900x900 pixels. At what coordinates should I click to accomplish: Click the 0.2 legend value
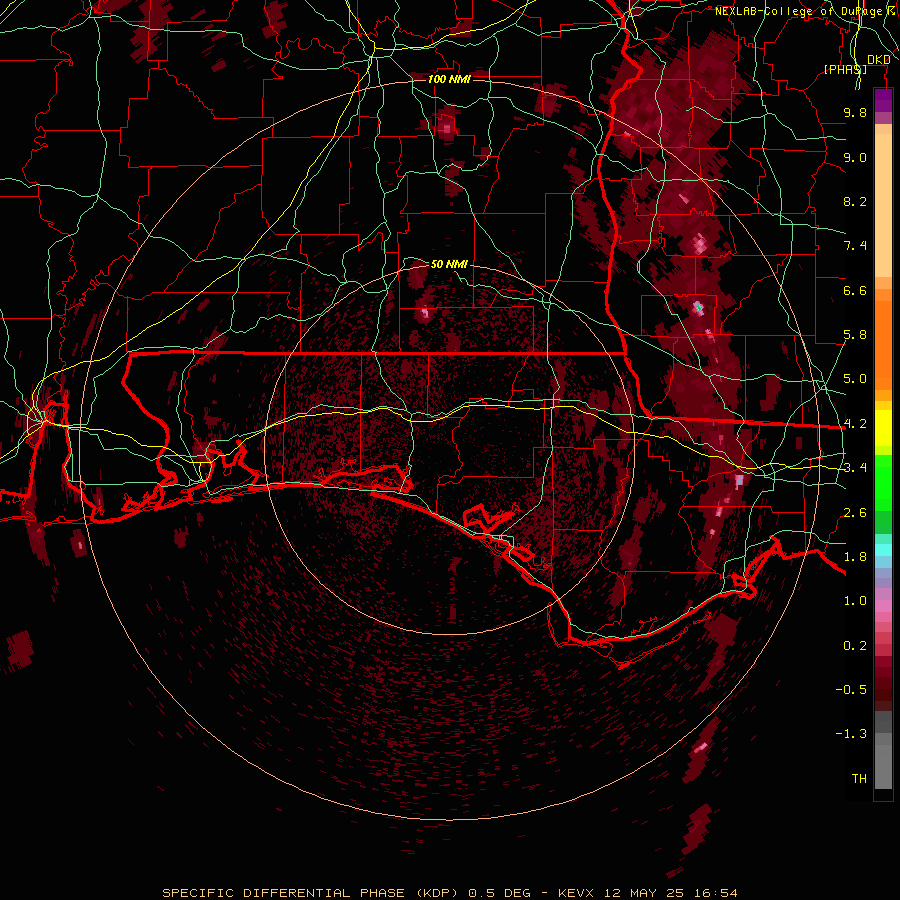click(x=855, y=646)
